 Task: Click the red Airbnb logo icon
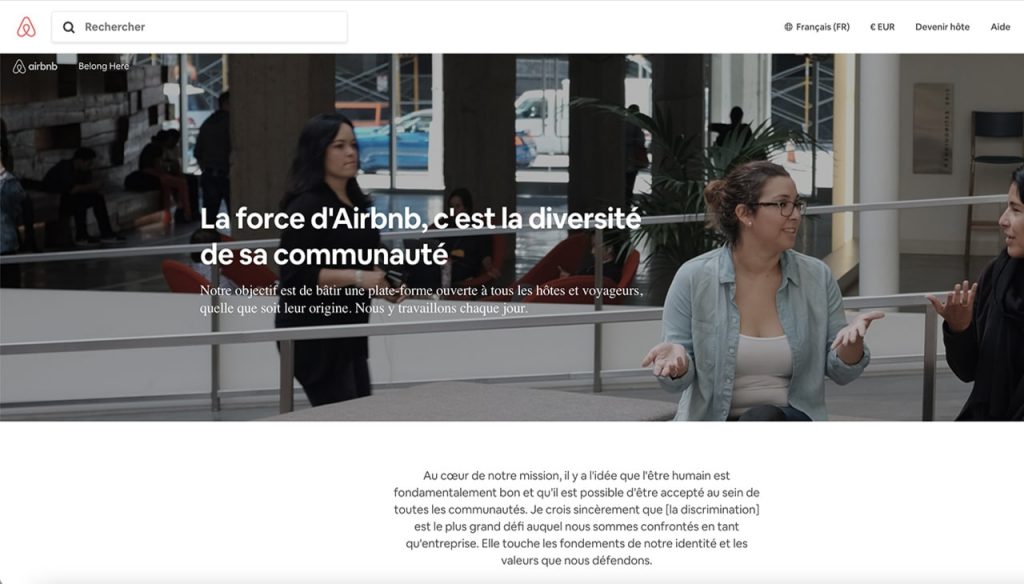point(26,27)
